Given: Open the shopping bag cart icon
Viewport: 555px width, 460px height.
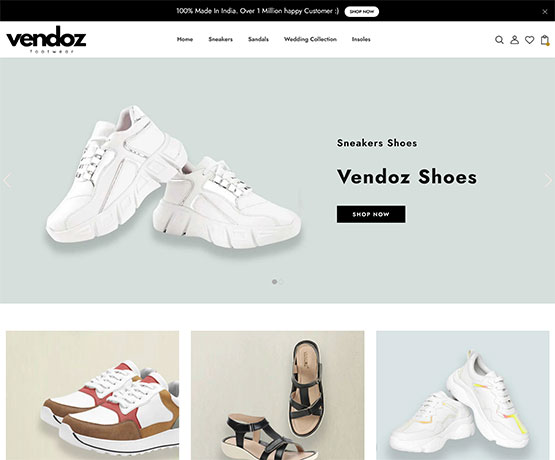Looking at the screenshot, I should point(545,40).
